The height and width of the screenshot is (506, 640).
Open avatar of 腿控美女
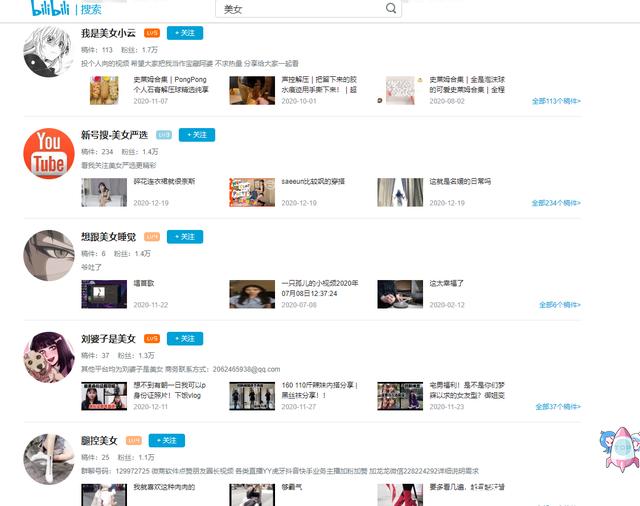(49, 459)
